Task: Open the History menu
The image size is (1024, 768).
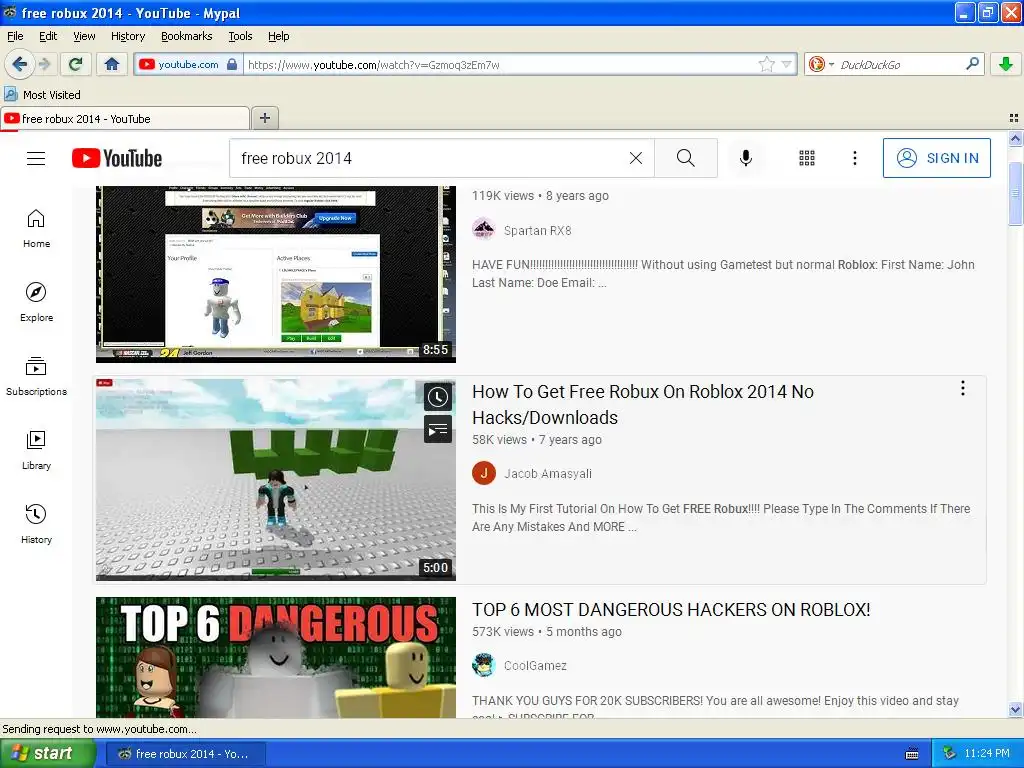Action: click(x=127, y=36)
